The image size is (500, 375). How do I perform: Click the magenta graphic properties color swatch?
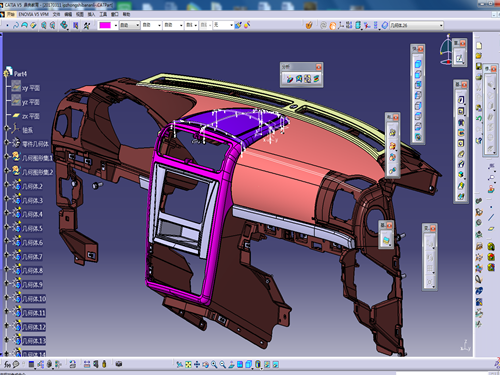(105, 25)
